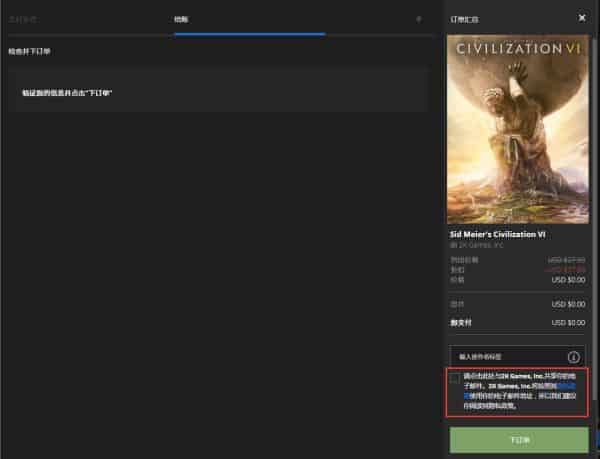Click the "Sid Meier's Civilization VI" title
The image size is (600, 459).
[497, 234]
